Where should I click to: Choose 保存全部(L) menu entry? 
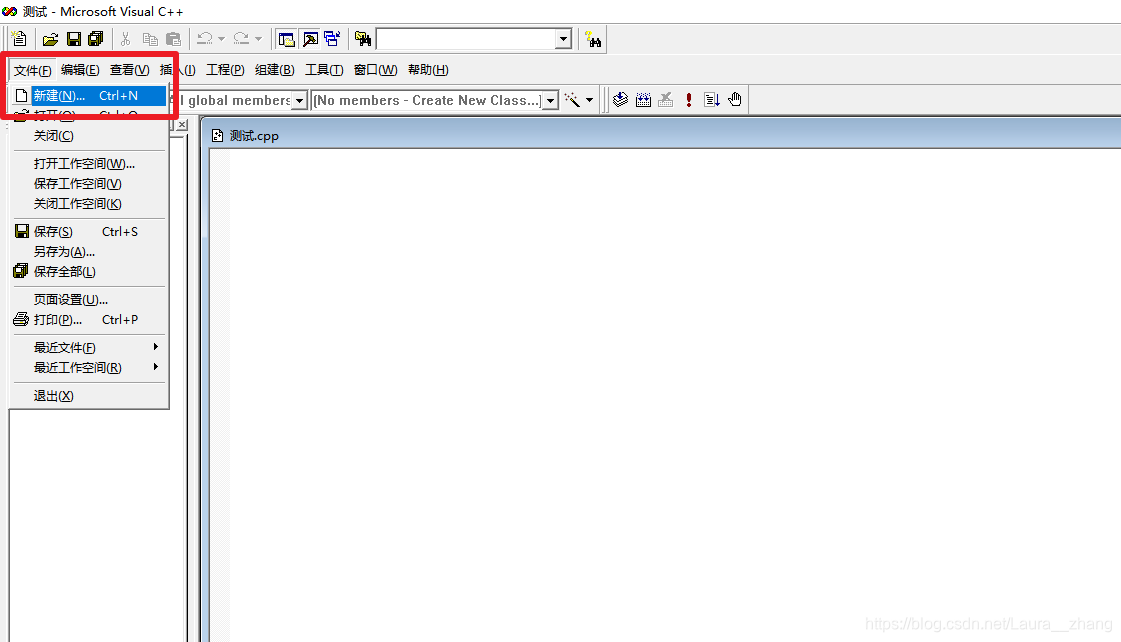tap(89, 272)
